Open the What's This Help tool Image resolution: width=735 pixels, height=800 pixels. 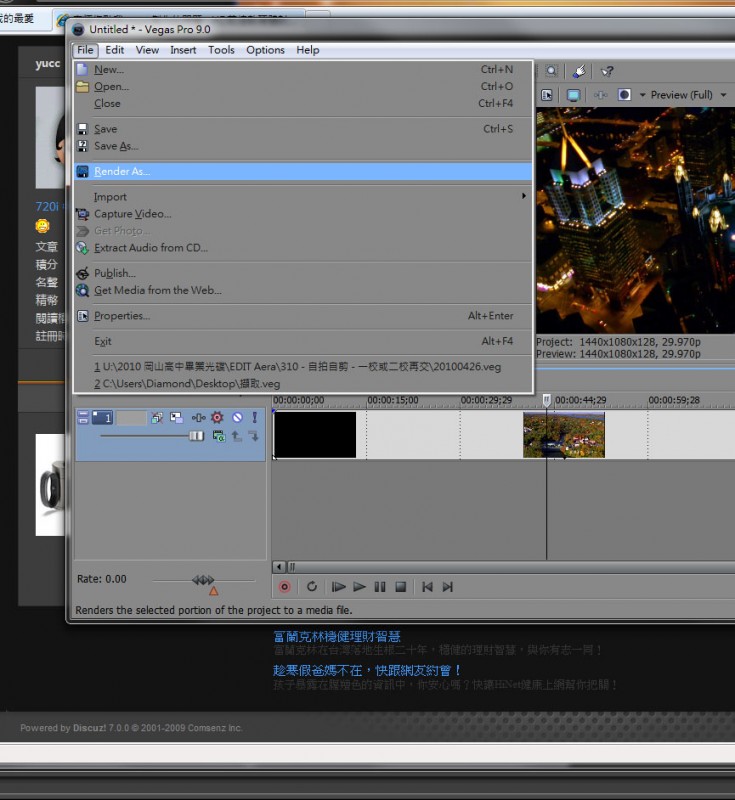[606, 72]
